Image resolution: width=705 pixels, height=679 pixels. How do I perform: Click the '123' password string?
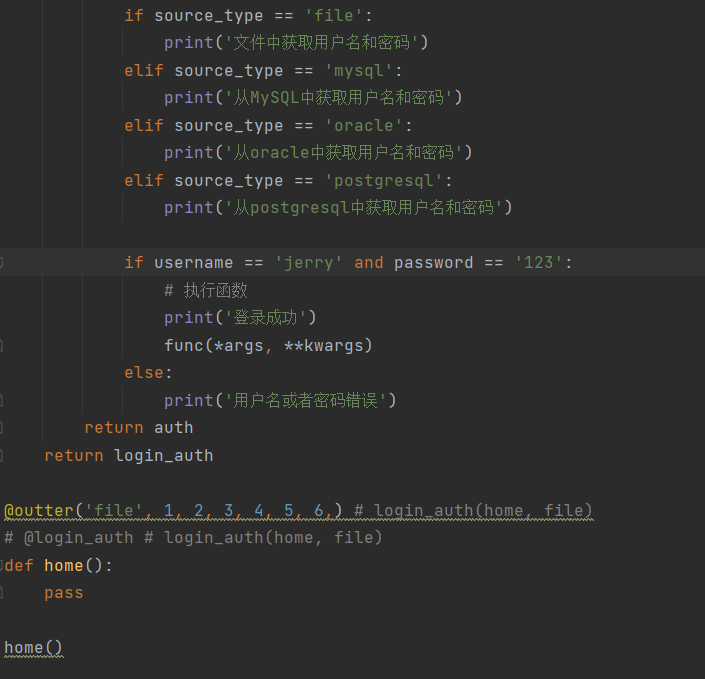(x=538, y=262)
